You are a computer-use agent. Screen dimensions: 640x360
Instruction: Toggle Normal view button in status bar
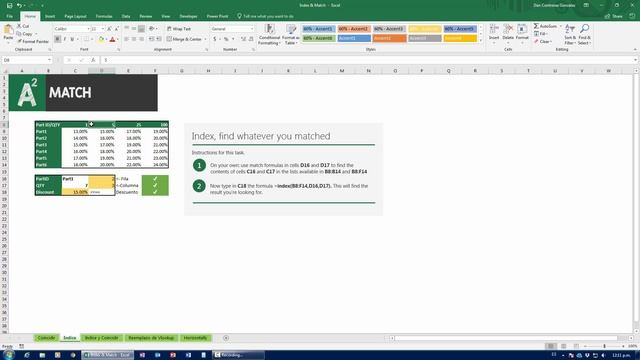550,346
